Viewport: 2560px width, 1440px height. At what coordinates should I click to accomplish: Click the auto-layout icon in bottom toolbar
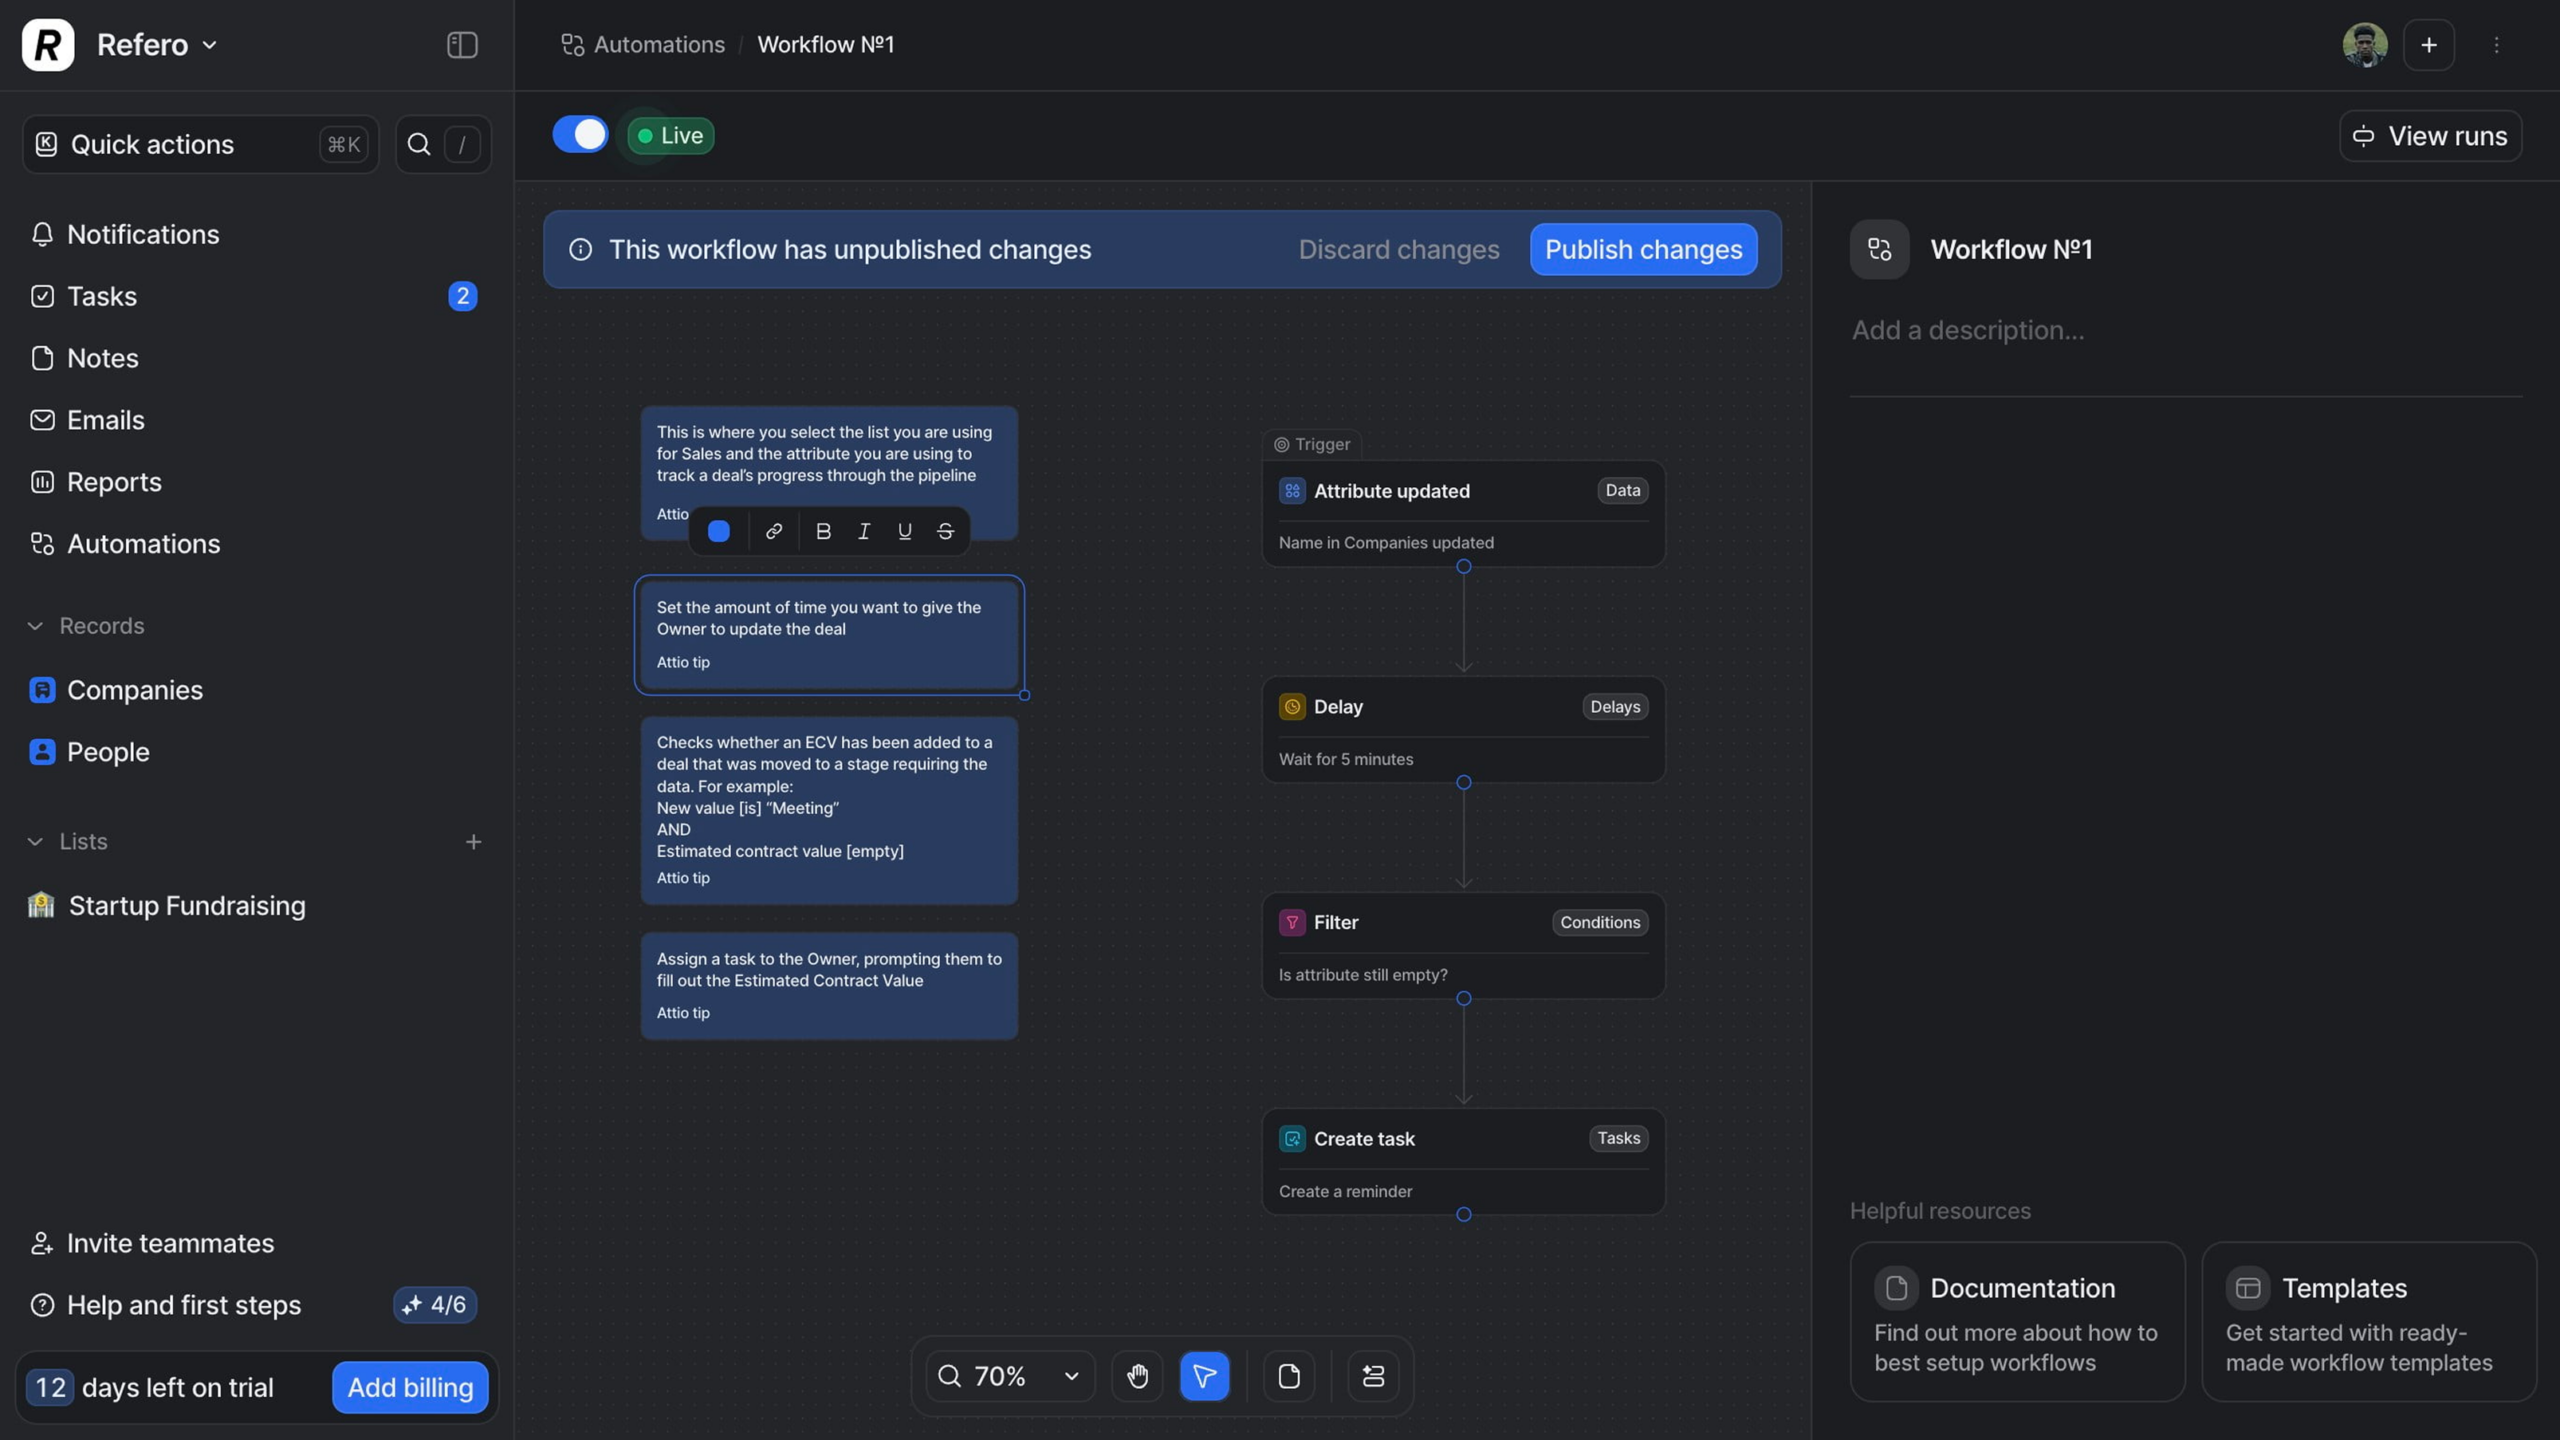(1373, 1376)
